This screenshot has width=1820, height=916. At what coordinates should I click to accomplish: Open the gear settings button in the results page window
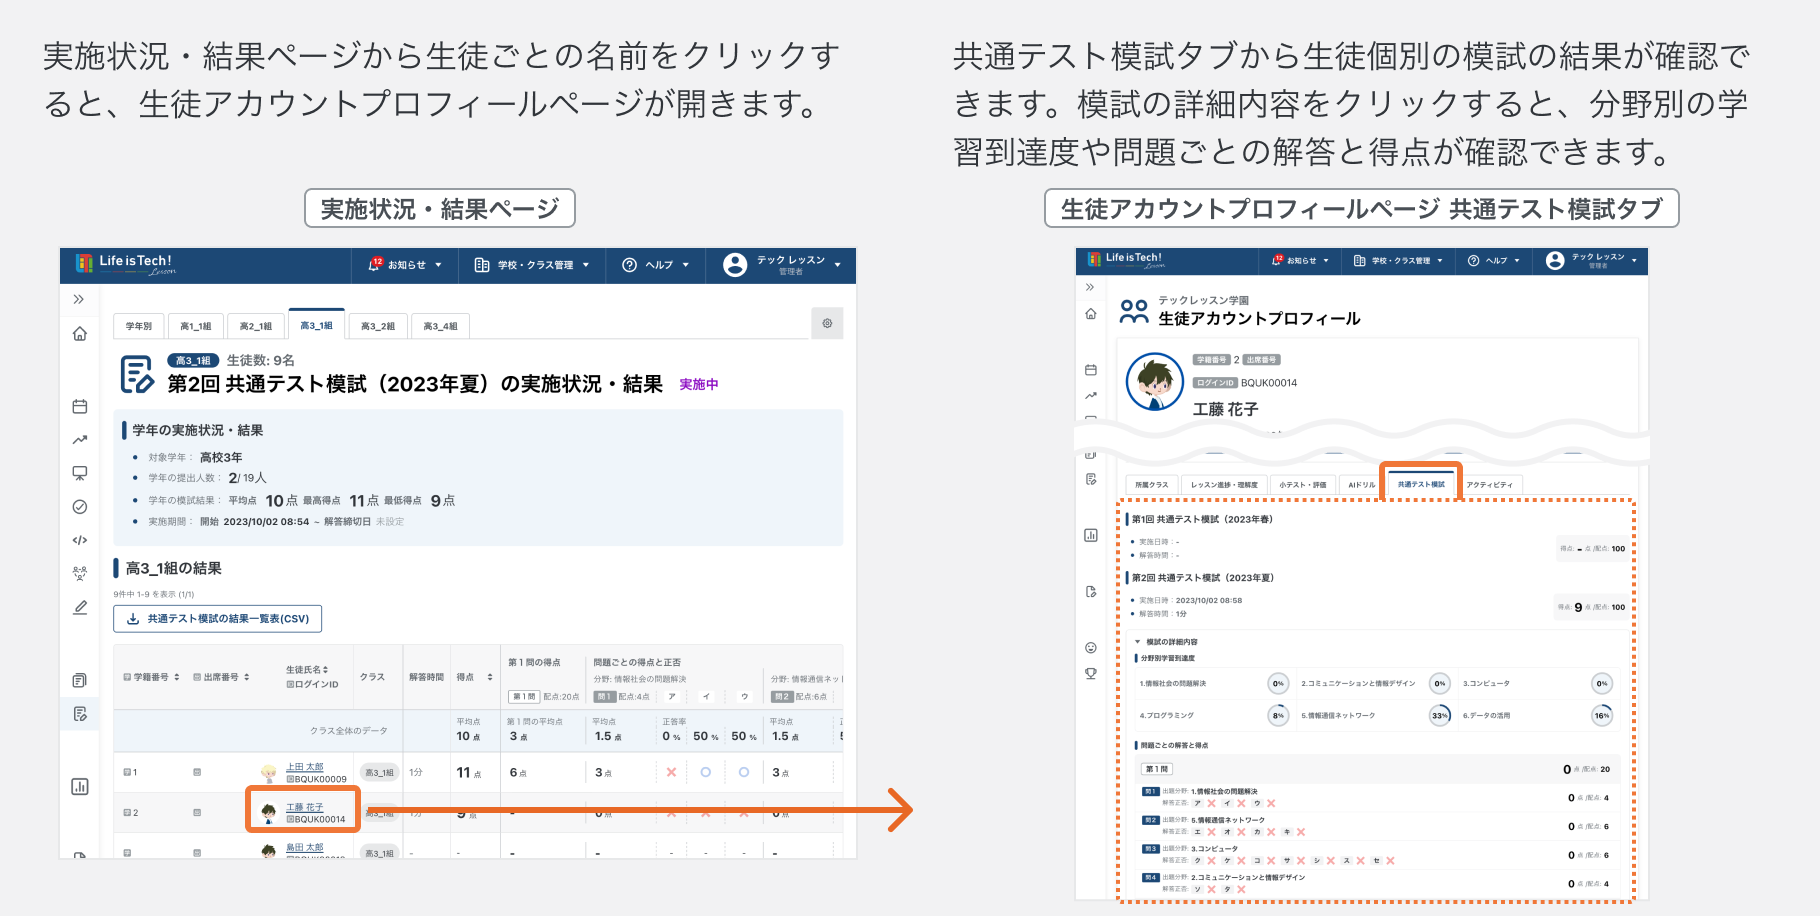pyautogui.click(x=827, y=323)
